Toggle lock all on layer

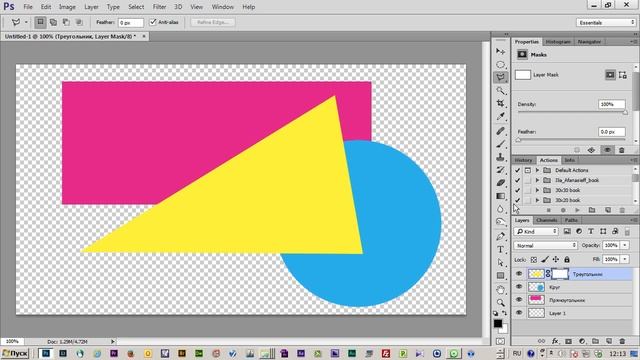click(567, 260)
